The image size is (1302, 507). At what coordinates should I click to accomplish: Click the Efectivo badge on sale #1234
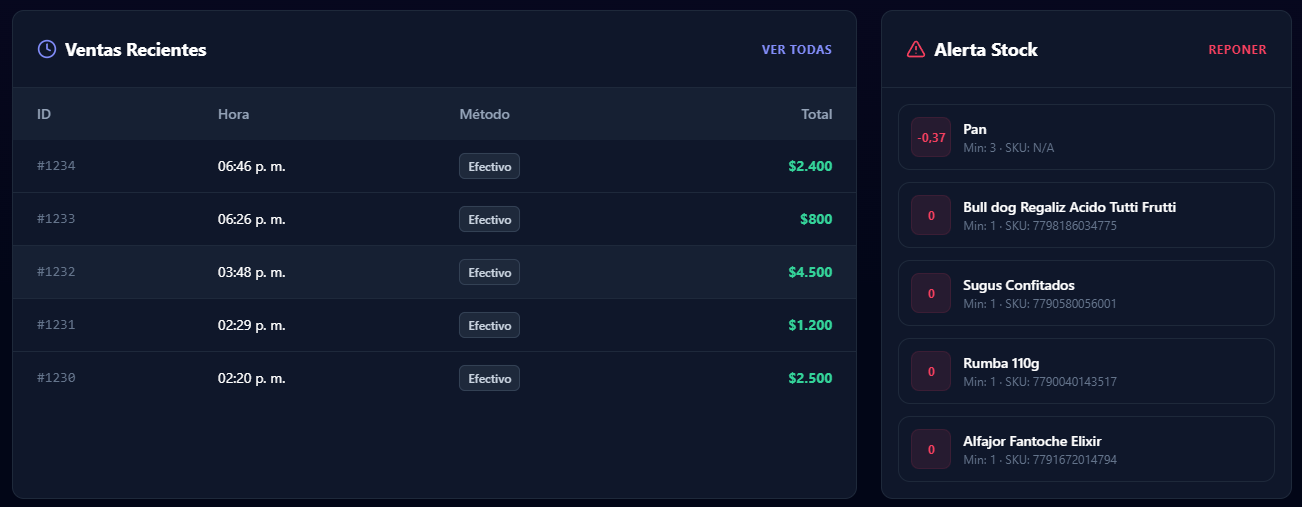point(489,166)
